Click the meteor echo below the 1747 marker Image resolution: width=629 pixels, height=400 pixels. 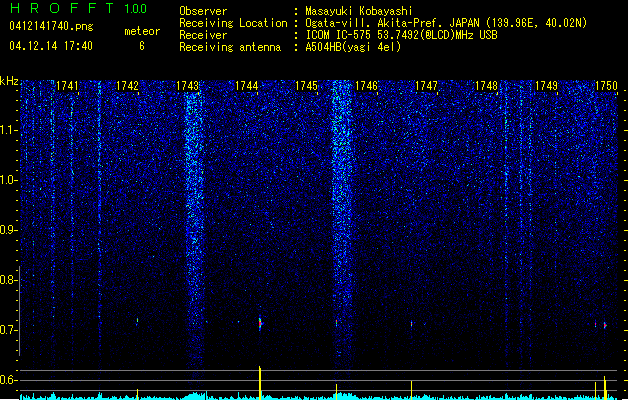point(412,323)
